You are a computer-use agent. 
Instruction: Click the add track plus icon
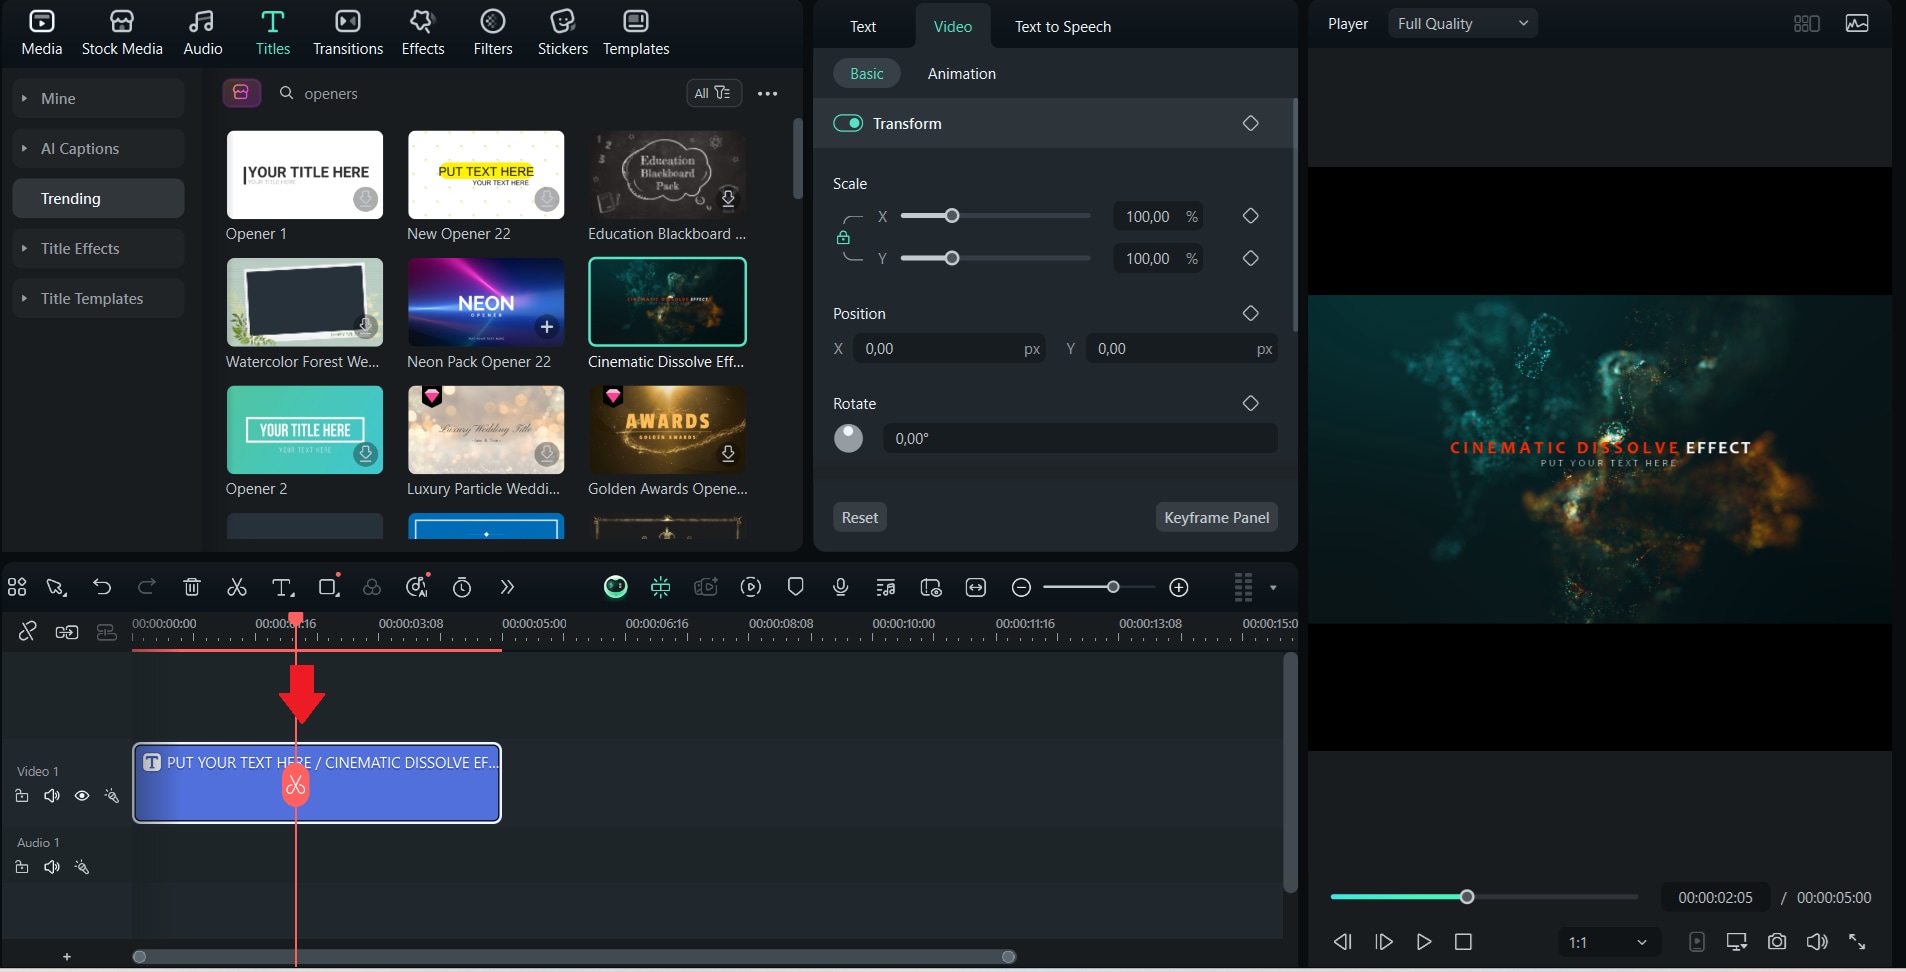pos(67,957)
